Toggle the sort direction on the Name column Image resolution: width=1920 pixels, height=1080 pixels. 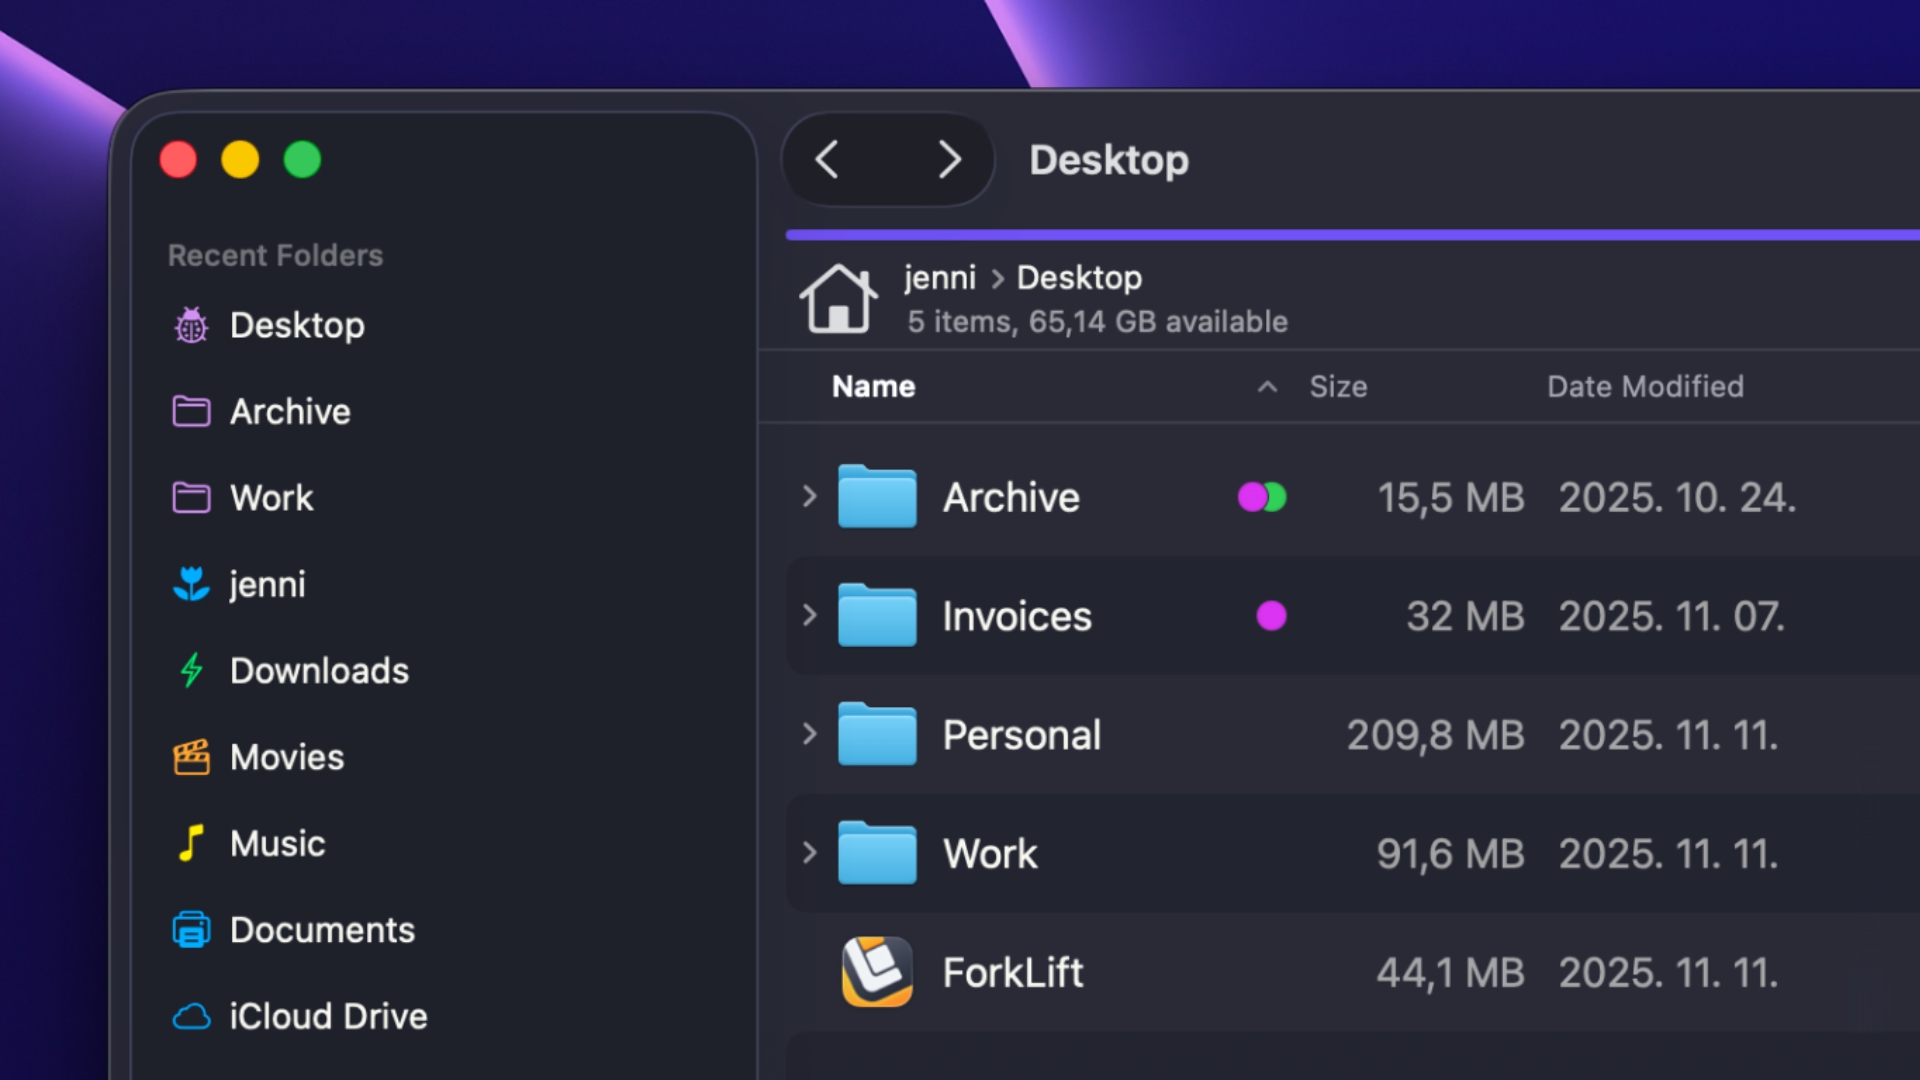click(x=873, y=386)
